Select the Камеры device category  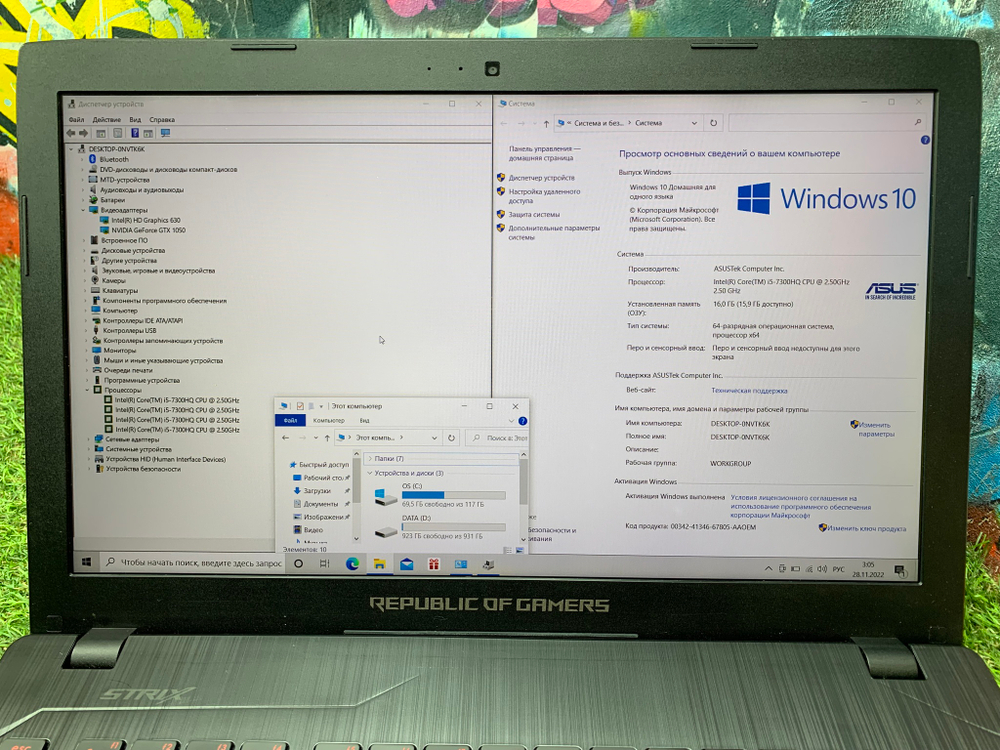tap(114, 281)
